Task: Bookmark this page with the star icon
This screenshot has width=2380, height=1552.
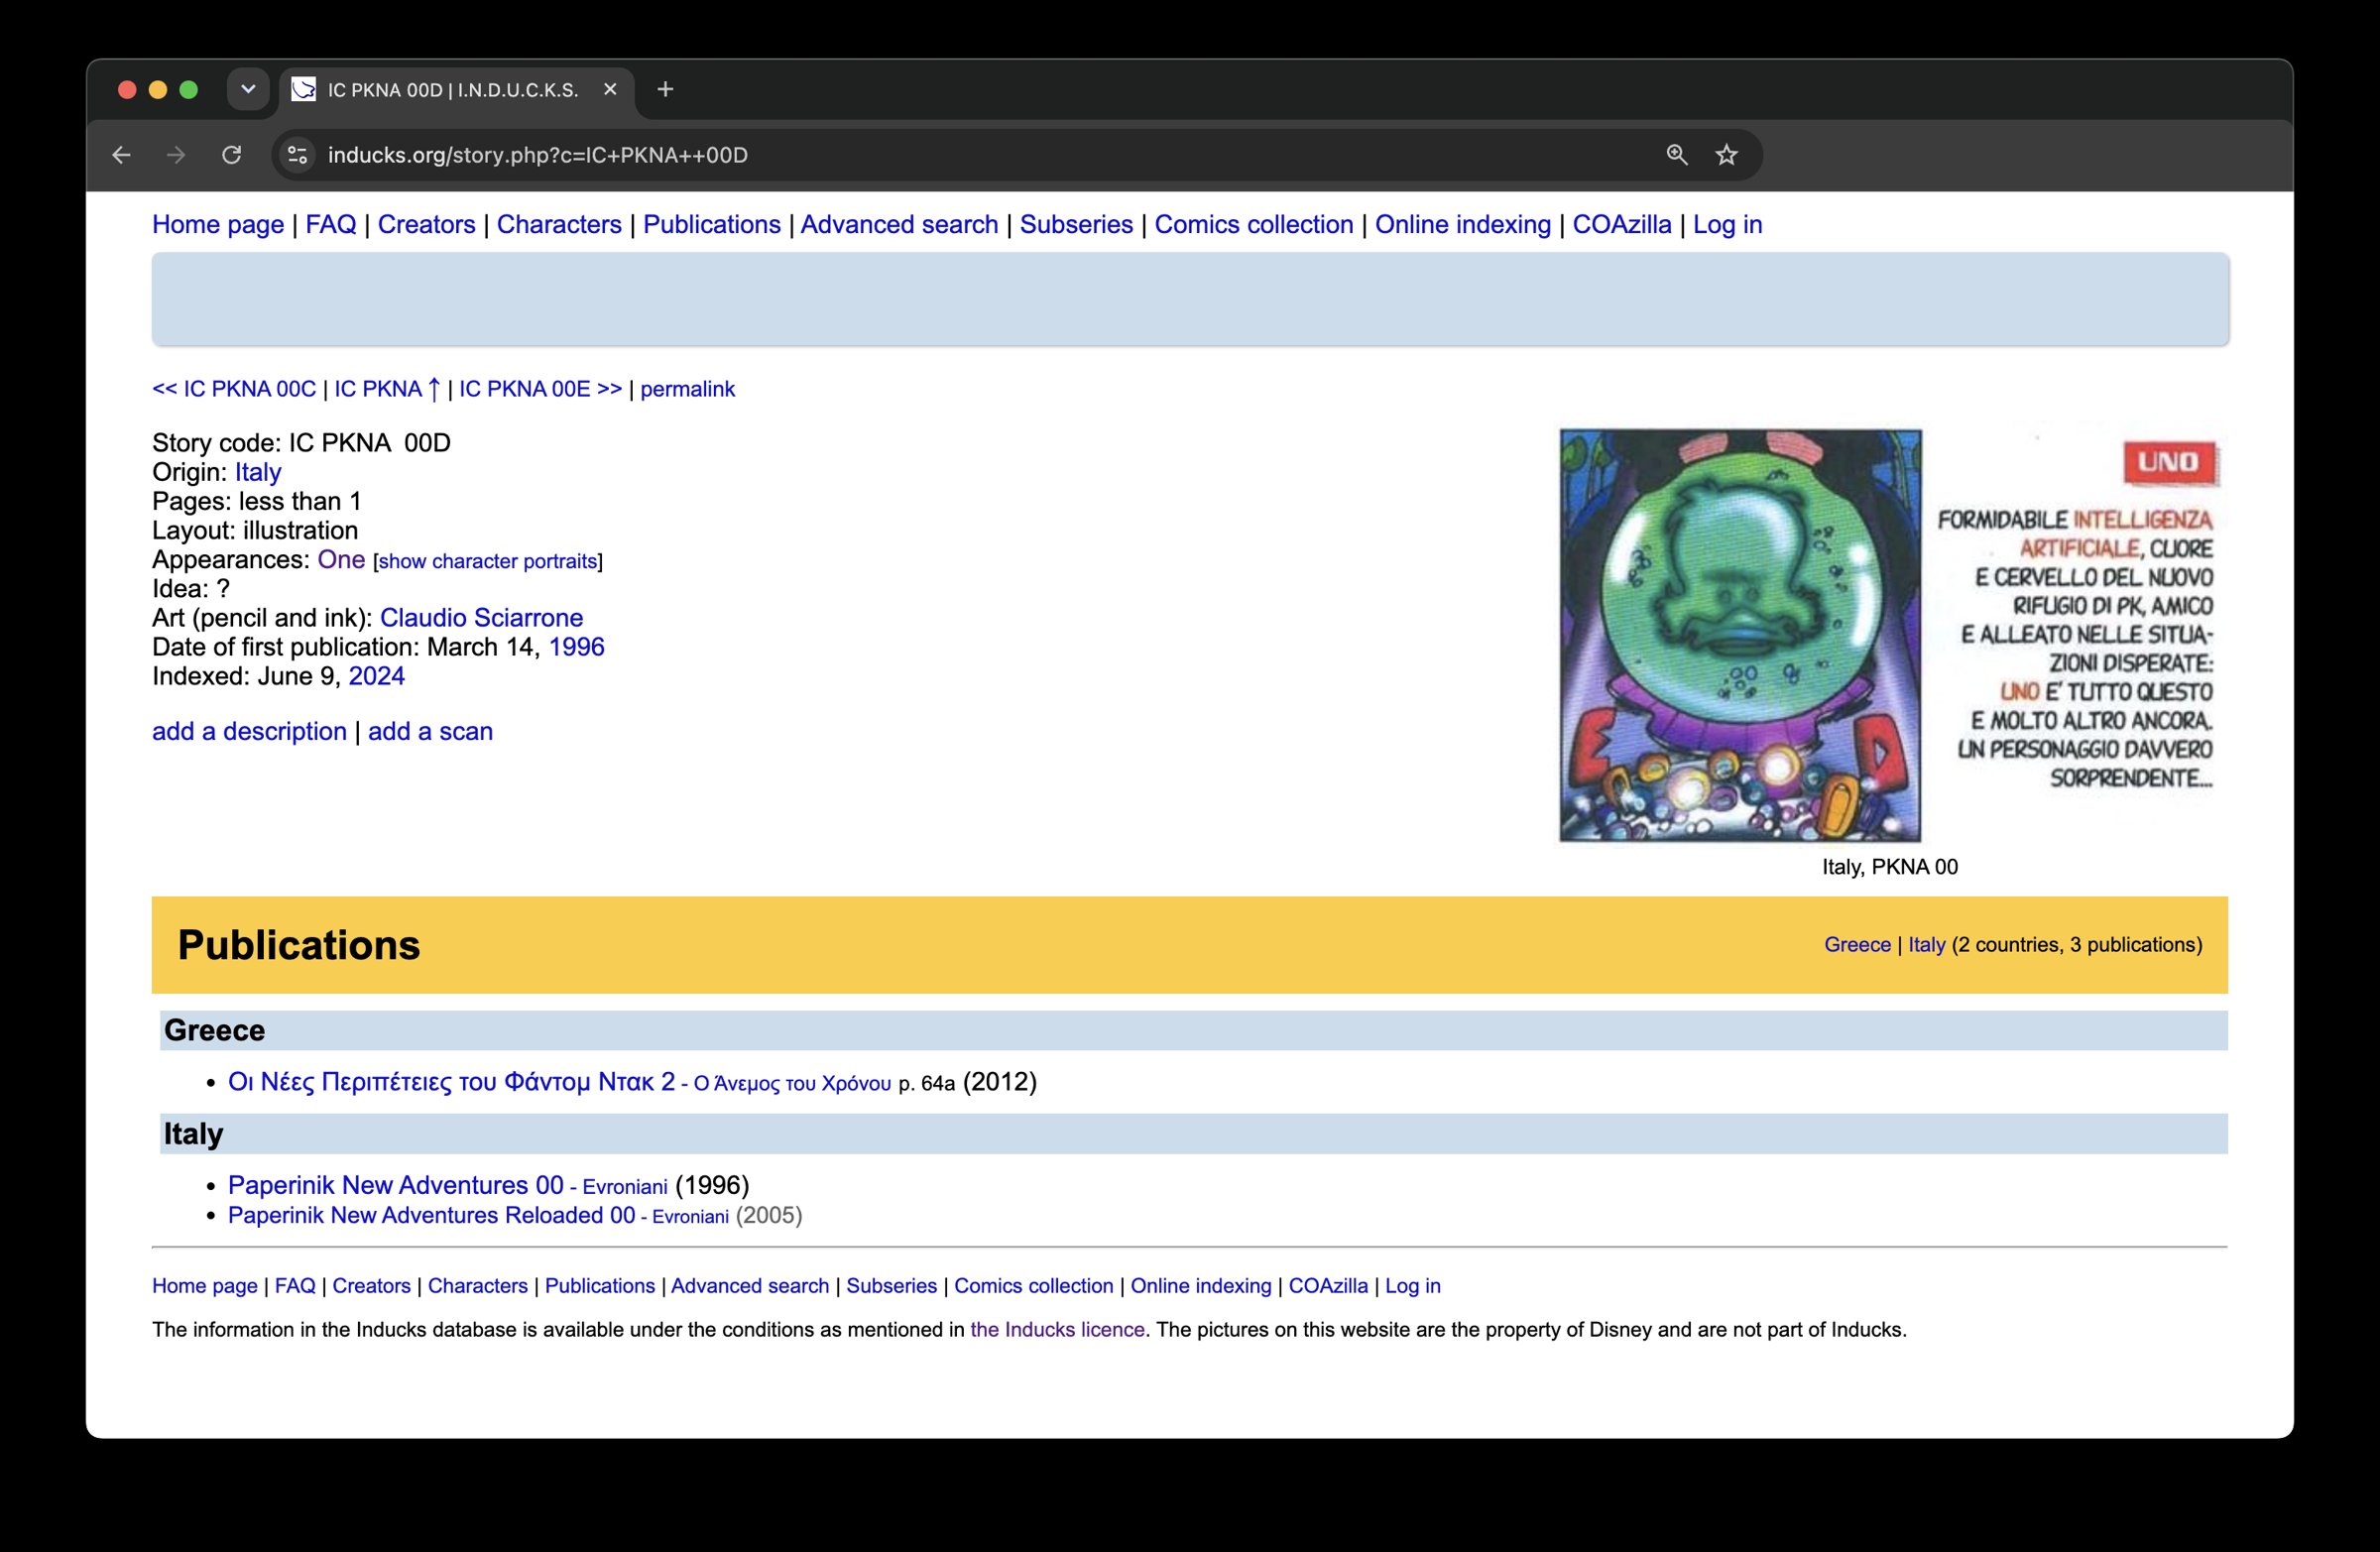Action: pos(1727,155)
